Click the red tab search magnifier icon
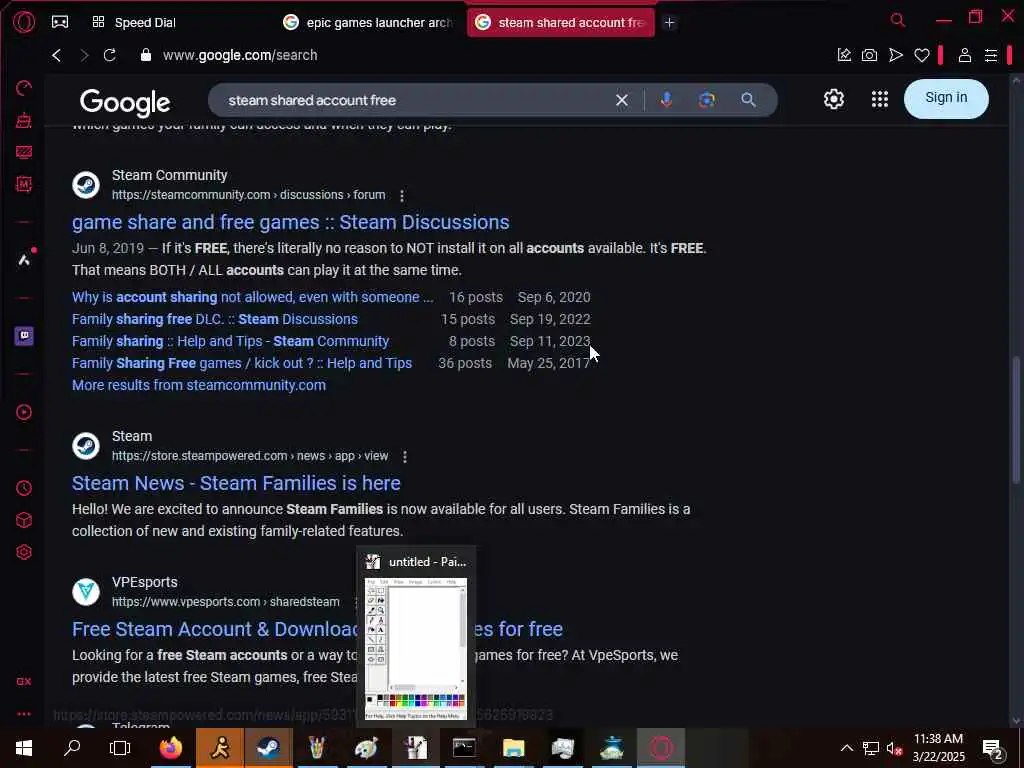Image resolution: width=1024 pixels, height=768 pixels. pos(898,20)
